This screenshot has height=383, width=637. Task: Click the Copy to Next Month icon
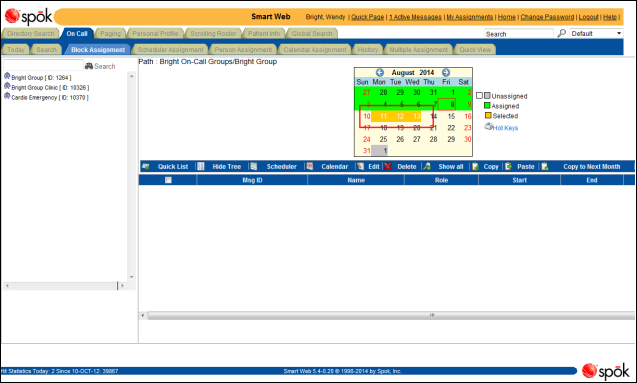545,167
